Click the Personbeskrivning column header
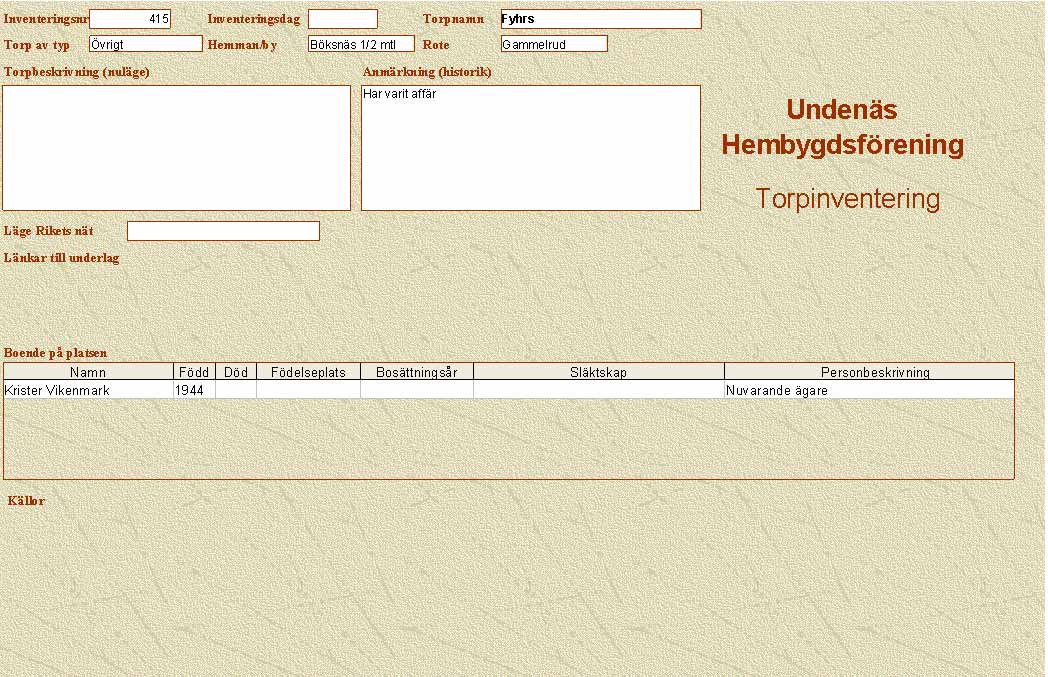The height and width of the screenshot is (677, 1048). pos(868,372)
